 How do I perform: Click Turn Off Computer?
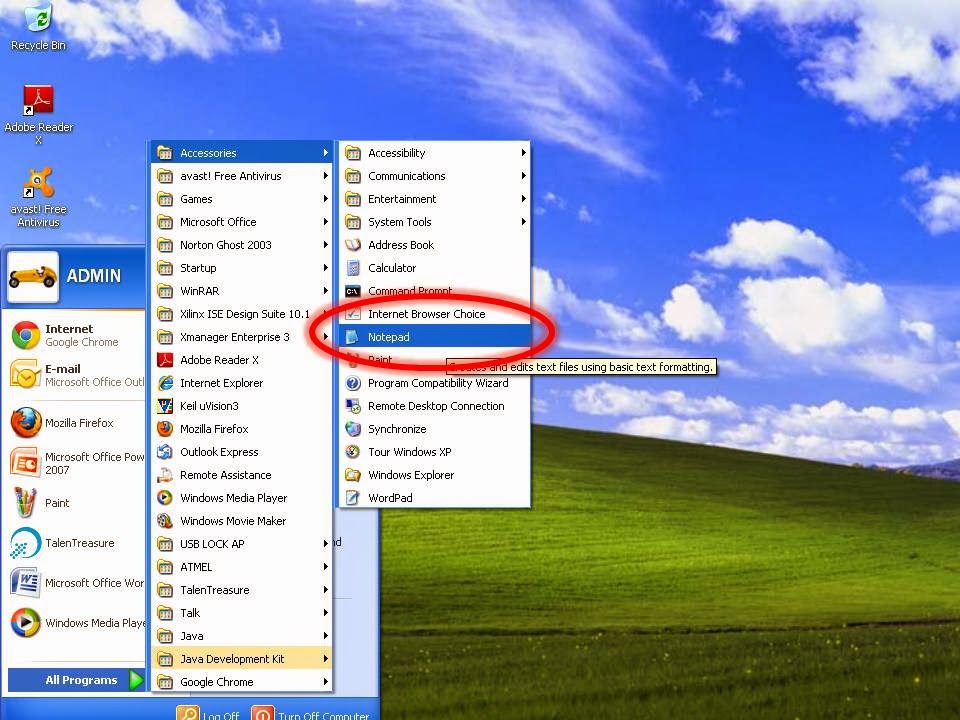point(310,715)
